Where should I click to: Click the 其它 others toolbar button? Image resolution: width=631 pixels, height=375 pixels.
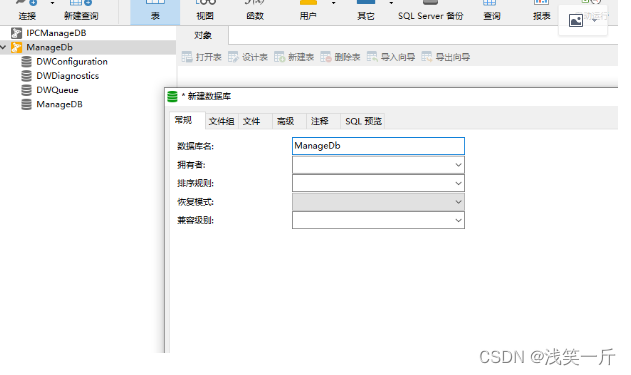click(366, 11)
